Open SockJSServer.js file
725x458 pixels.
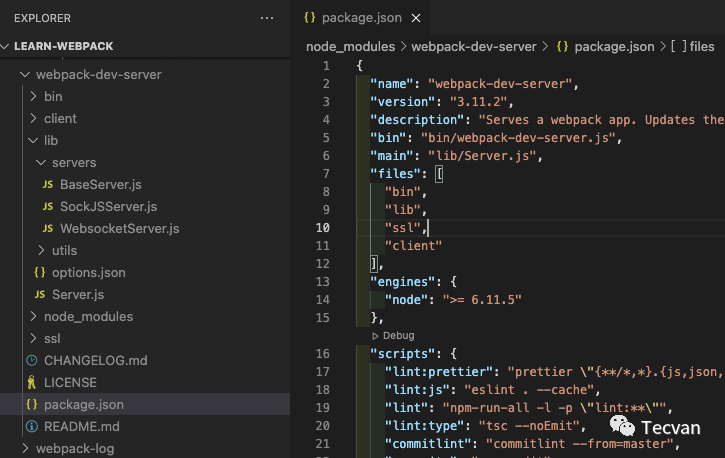click(x=109, y=207)
